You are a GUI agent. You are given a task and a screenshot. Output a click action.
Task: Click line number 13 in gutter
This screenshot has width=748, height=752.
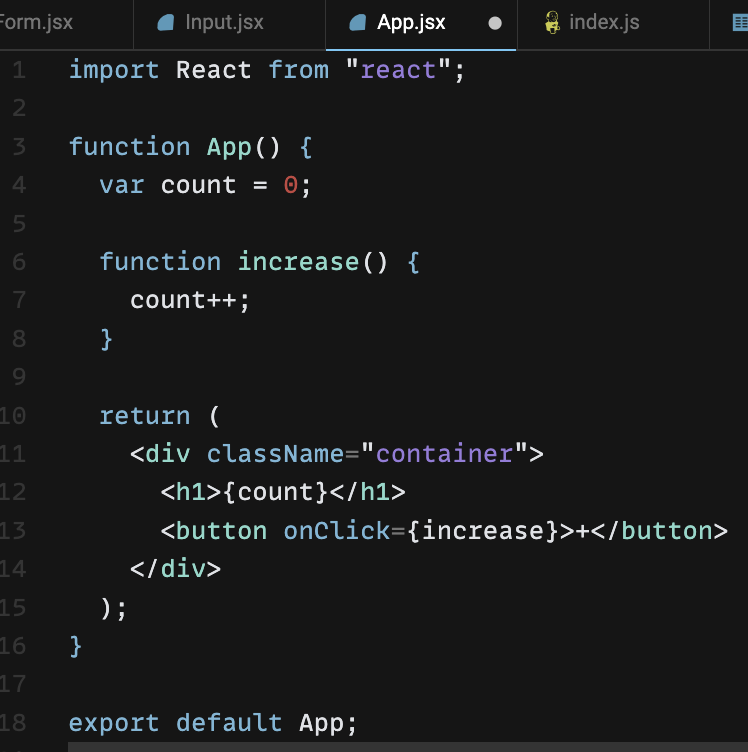[x=12, y=531]
